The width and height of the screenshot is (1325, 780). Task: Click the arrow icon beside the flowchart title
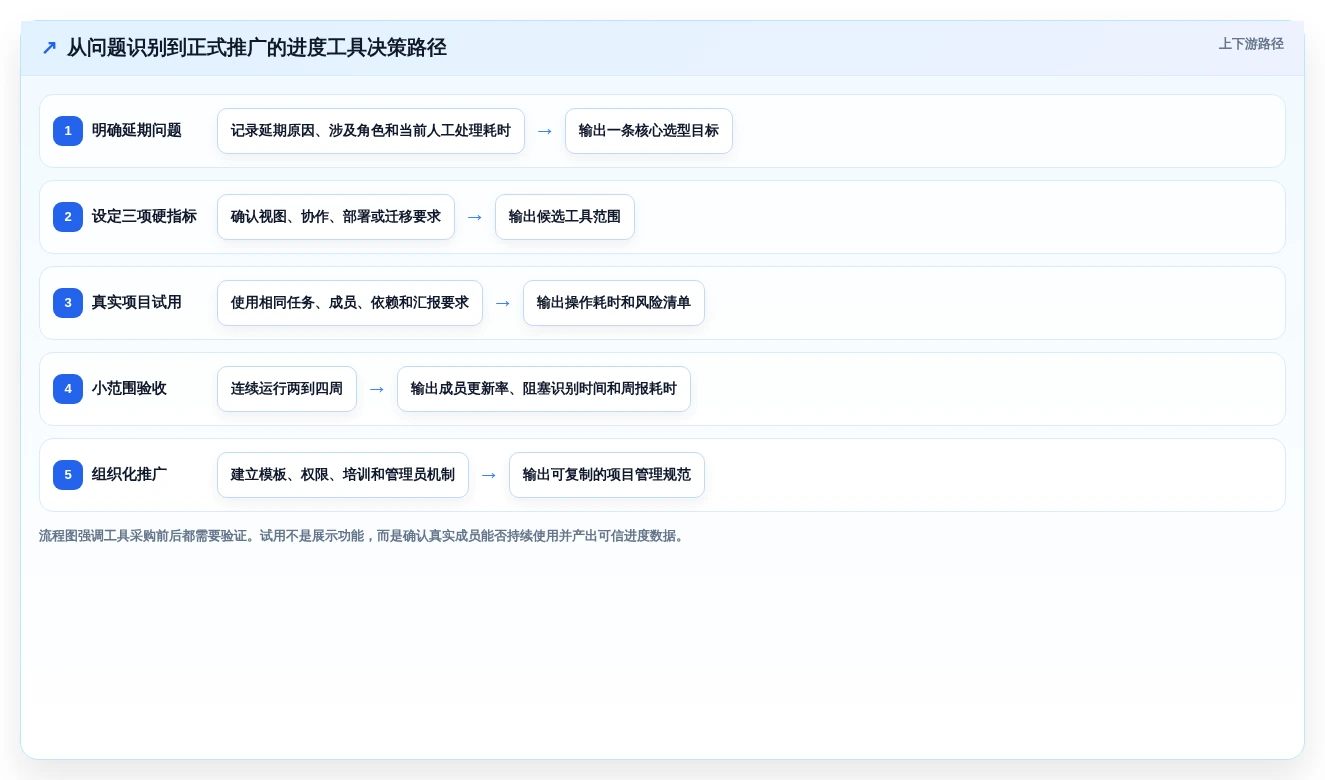click(49, 47)
